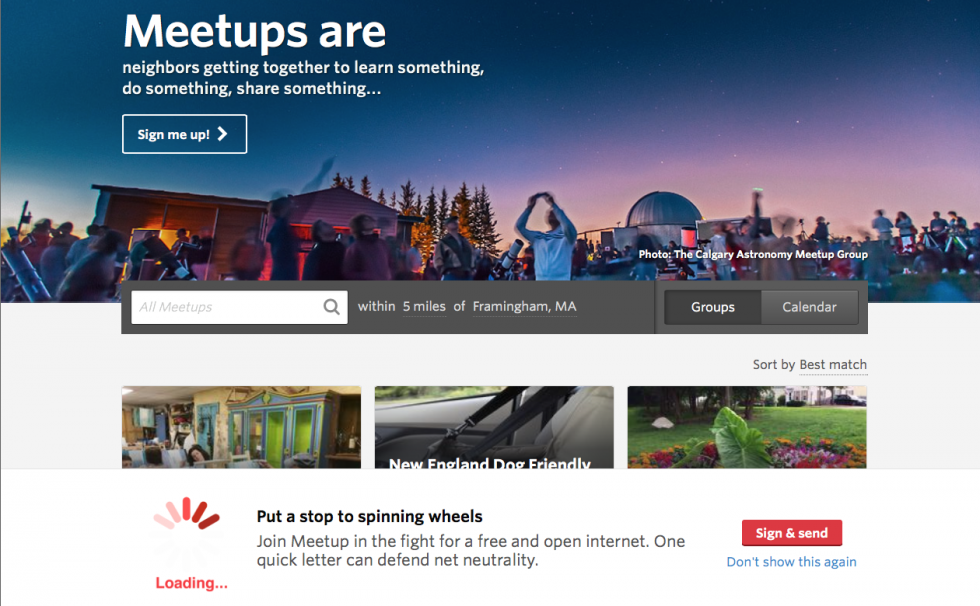The height and width of the screenshot is (606, 980).
Task: Focus the All Meetups search field
Action: pyautogui.click(x=239, y=307)
